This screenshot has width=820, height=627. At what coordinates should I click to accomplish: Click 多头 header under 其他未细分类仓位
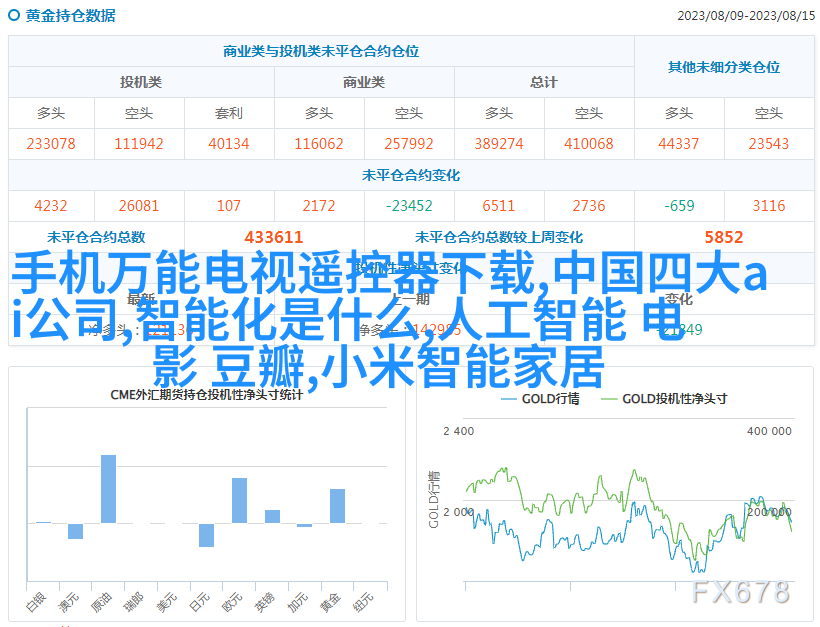(679, 113)
